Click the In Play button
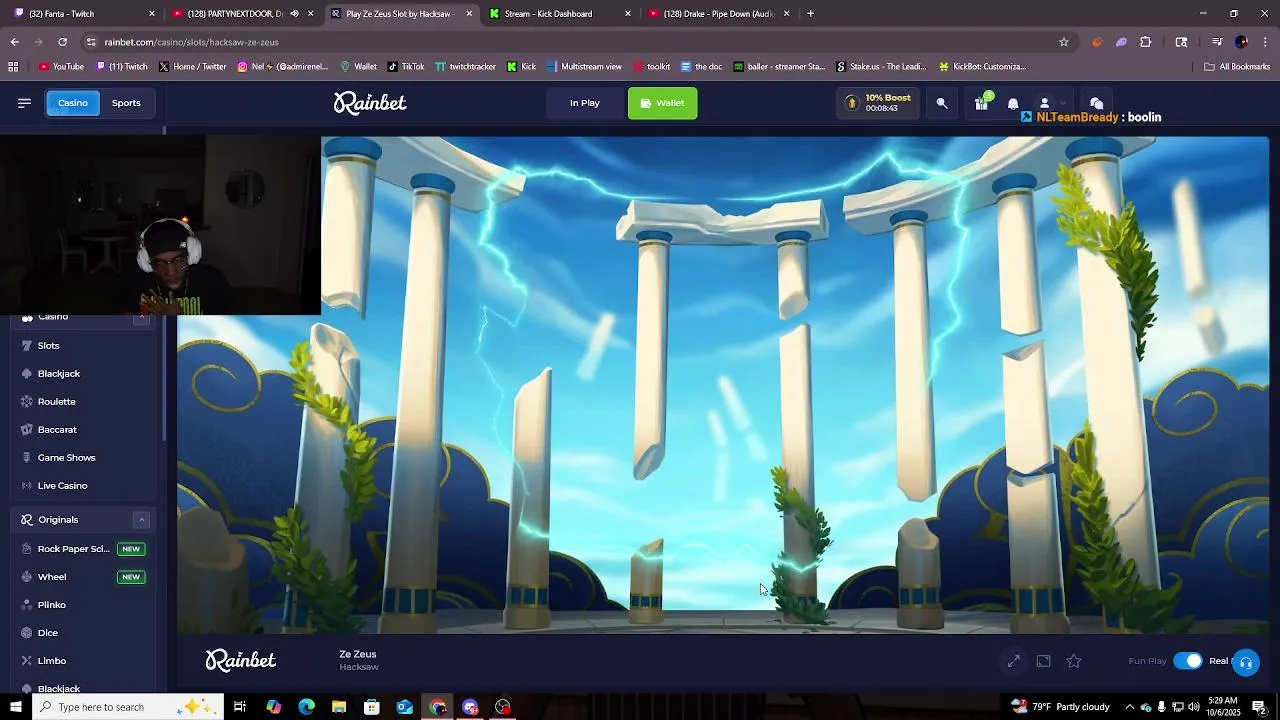Image resolution: width=1280 pixels, height=720 pixels. click(x=585, y=103)
